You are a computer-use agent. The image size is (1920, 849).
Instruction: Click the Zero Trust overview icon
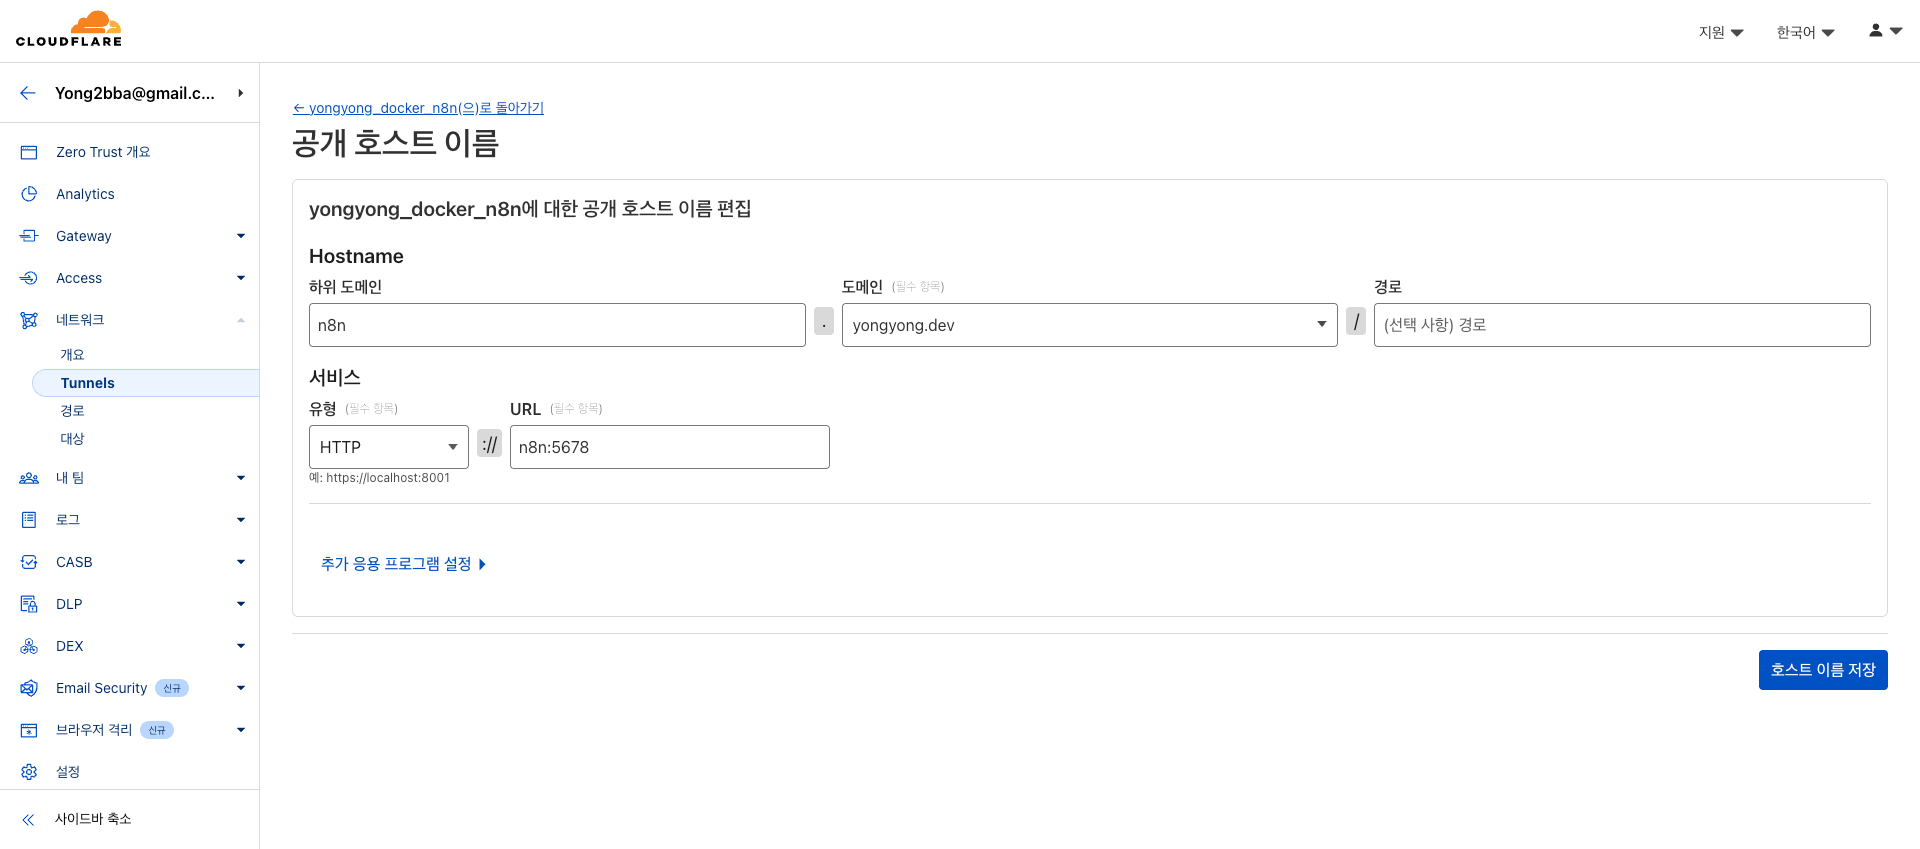point(29,152)
